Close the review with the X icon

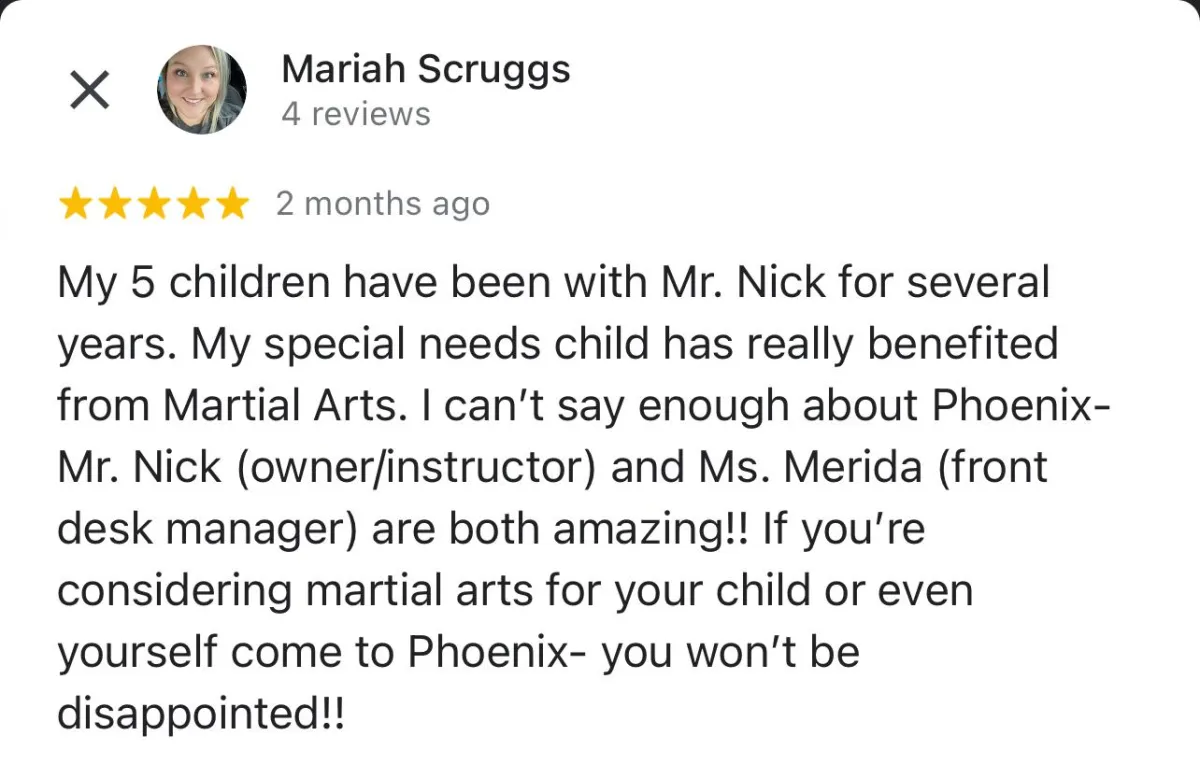click(x=90, y=91)
